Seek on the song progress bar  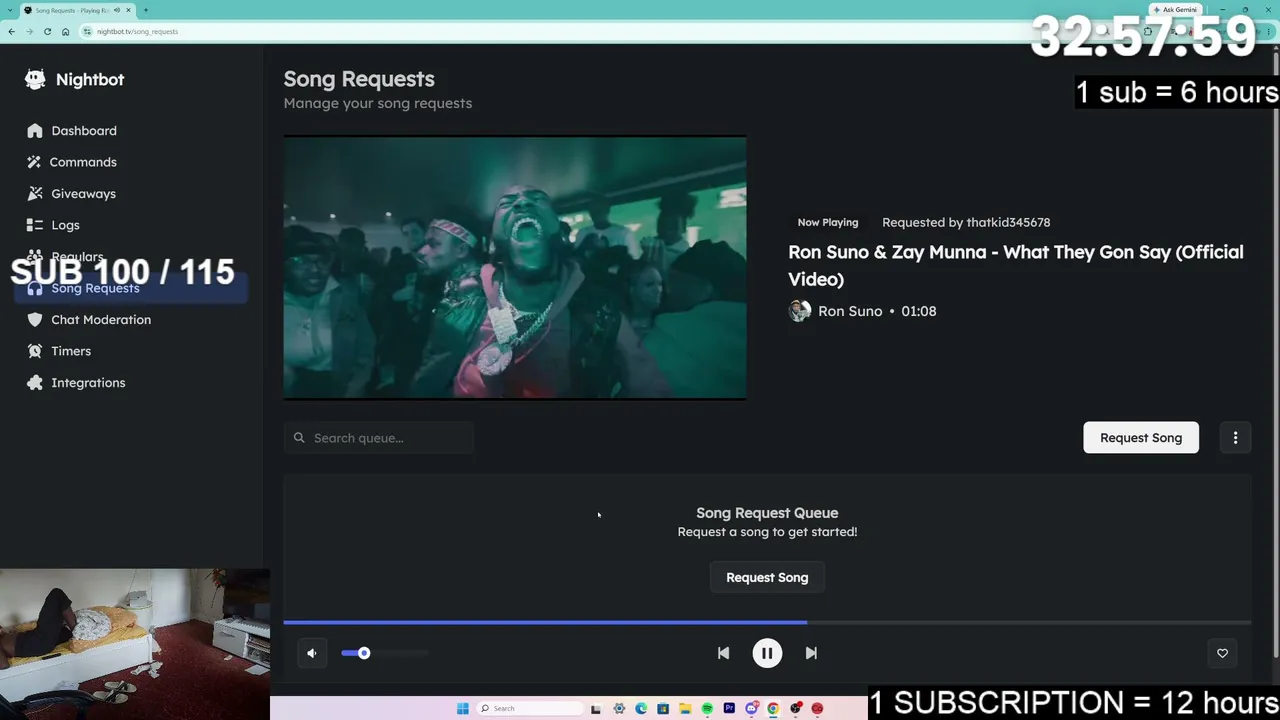[x=767, y=622]
